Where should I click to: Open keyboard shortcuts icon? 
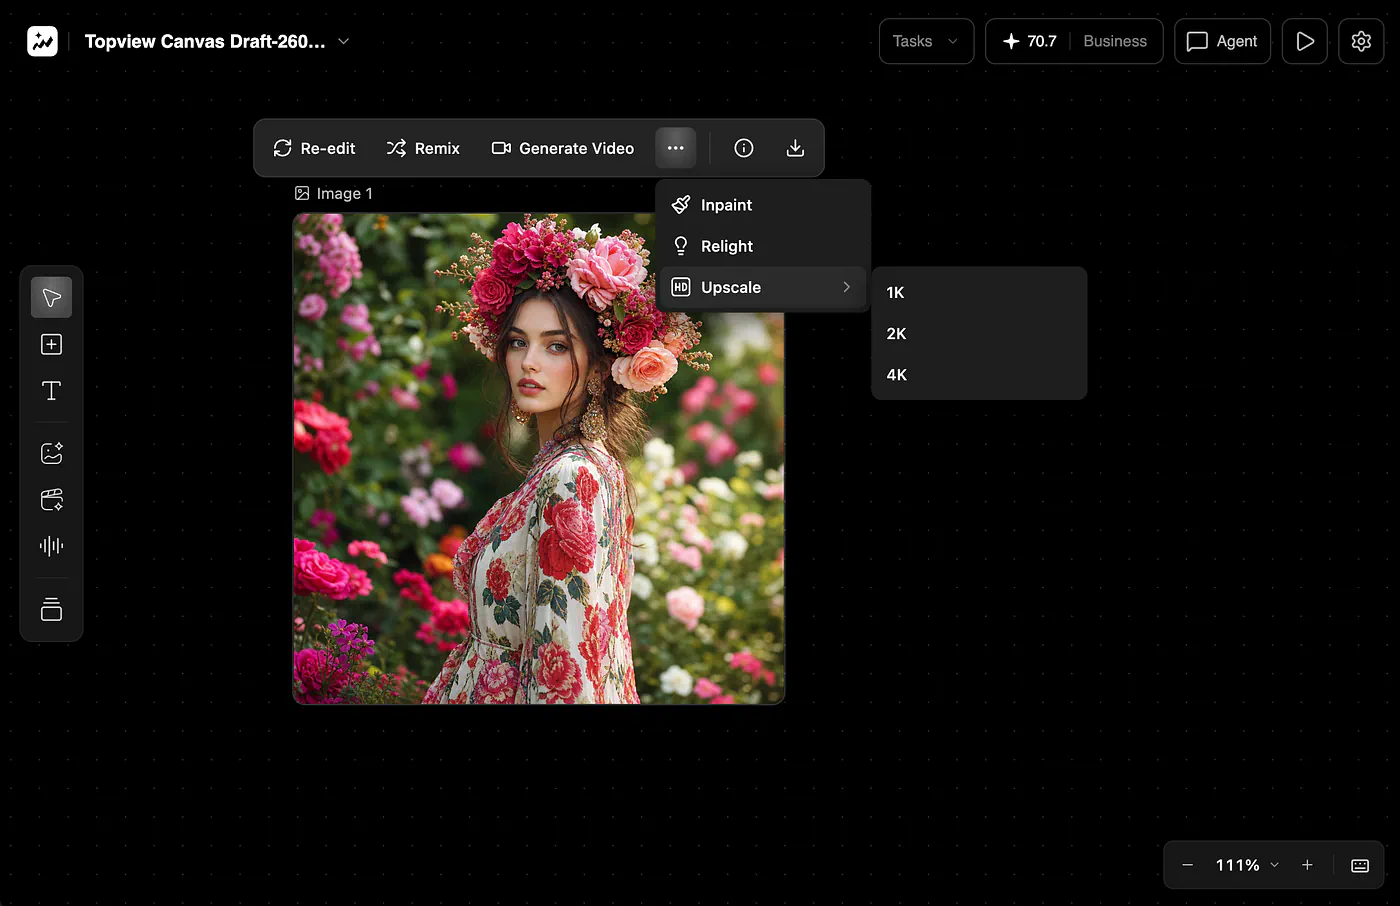point(1360,865)
